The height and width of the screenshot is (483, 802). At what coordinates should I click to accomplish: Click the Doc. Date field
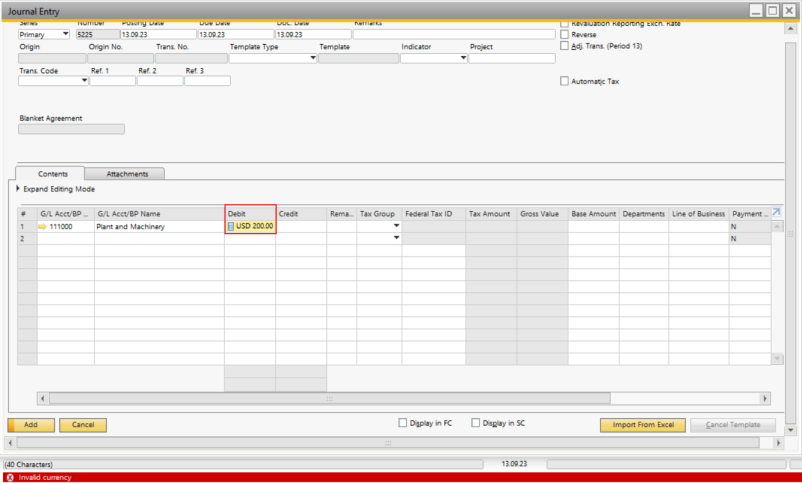[x=313, y=34]
